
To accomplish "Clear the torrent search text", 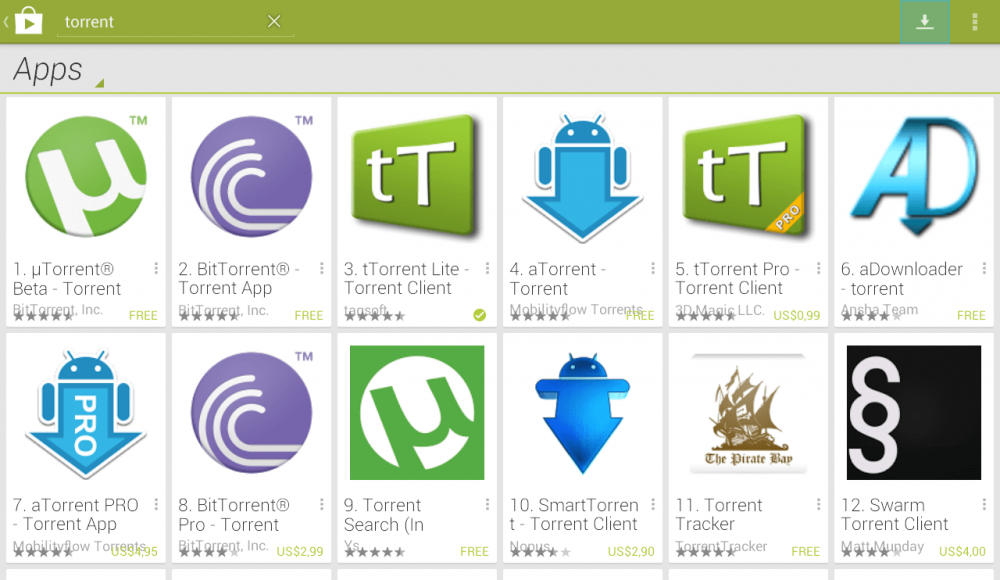I will point(274,21).
